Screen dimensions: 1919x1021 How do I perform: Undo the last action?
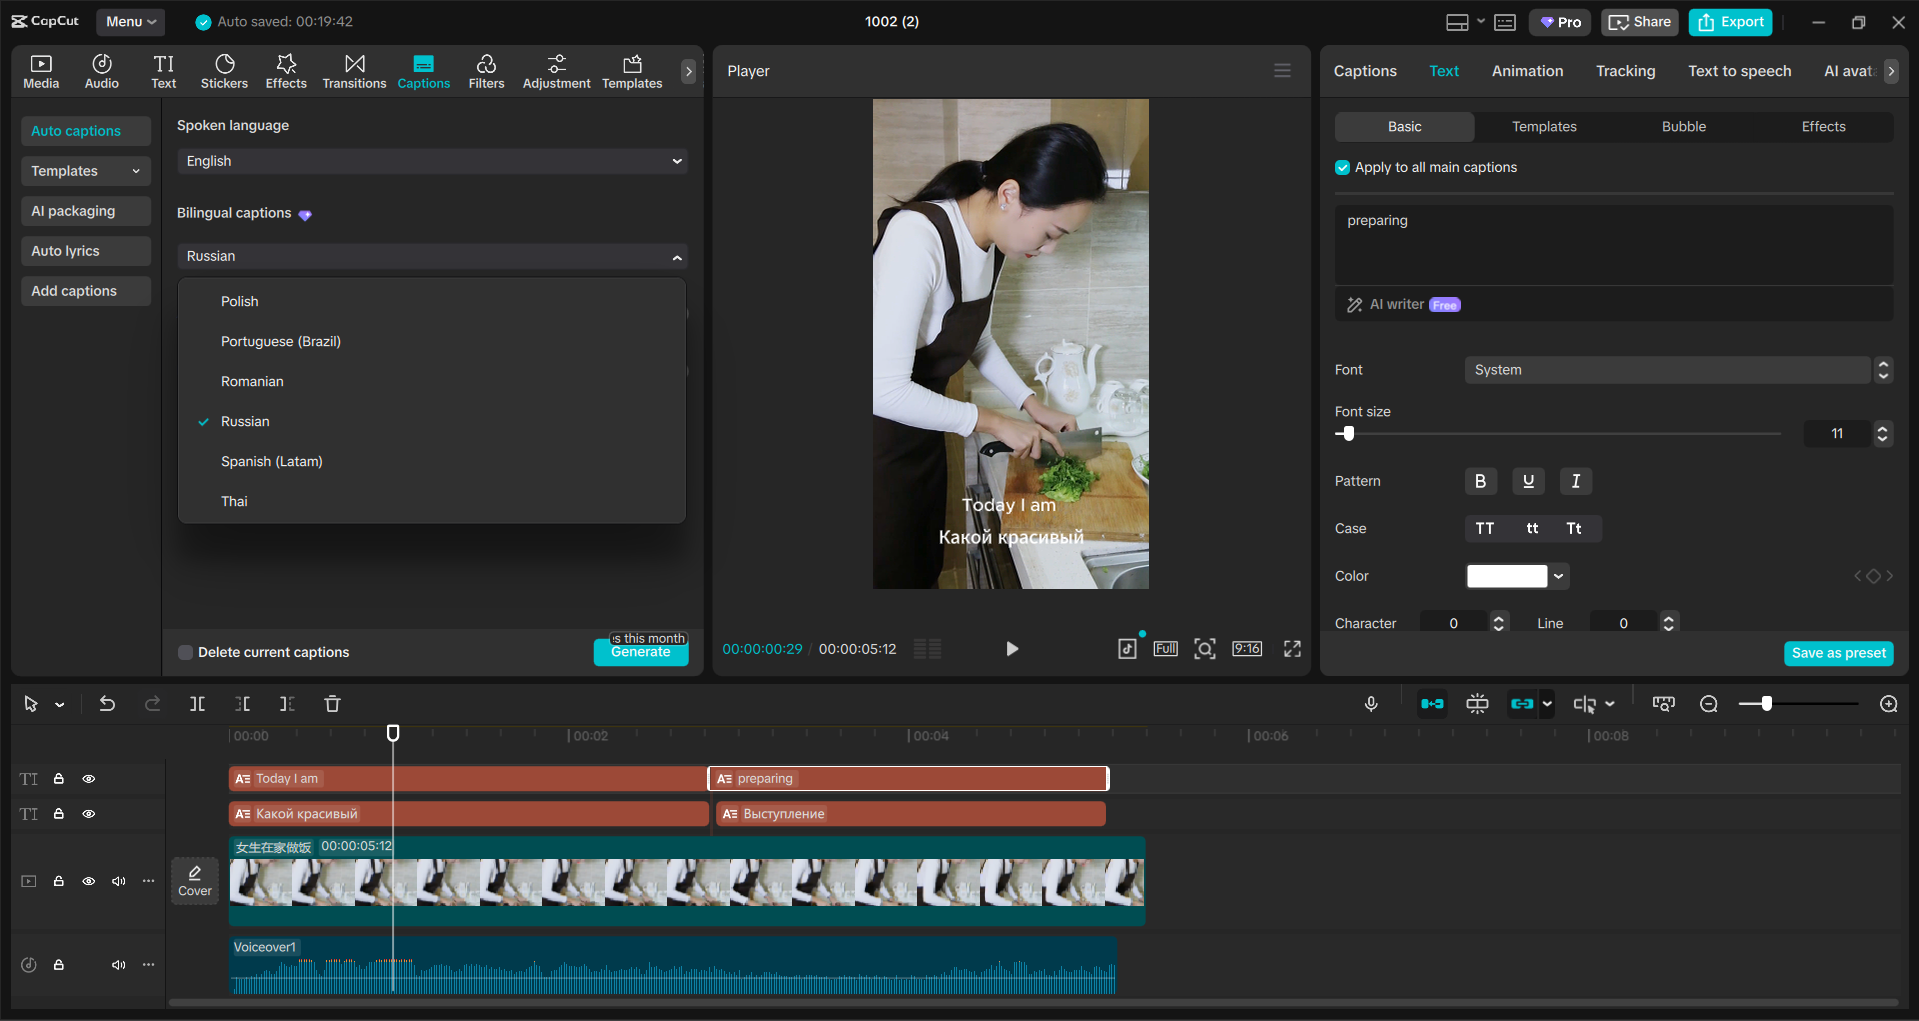pyautogui.click(x=107, y=703)
